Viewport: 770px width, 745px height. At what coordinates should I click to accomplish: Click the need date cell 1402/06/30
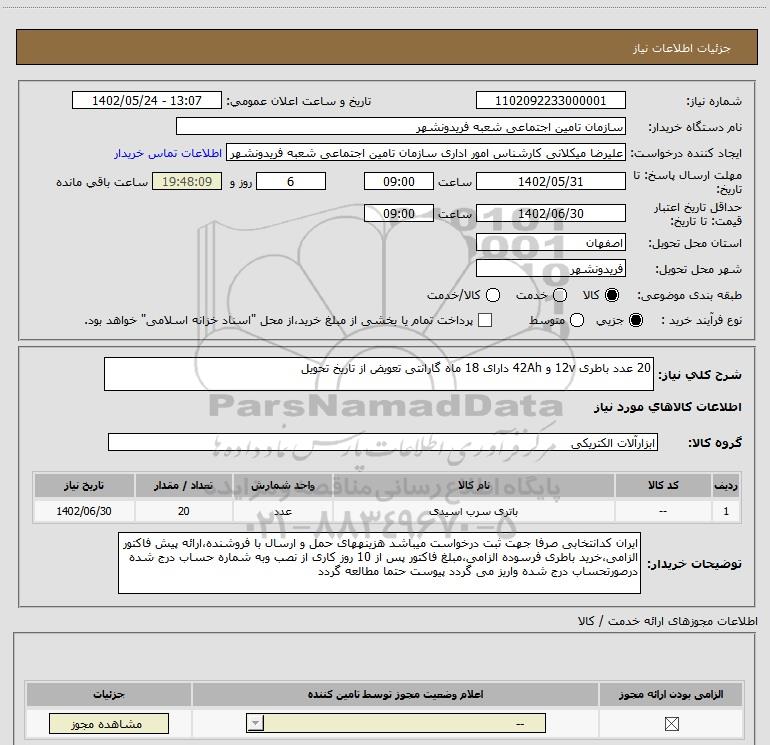click(84, 511)
